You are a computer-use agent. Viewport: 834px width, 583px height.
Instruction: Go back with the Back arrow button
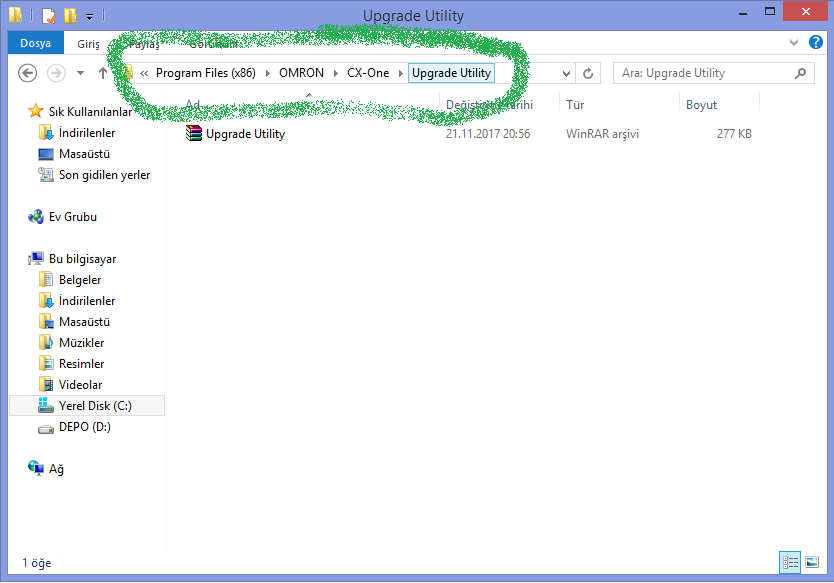click(x=28, y=73)
